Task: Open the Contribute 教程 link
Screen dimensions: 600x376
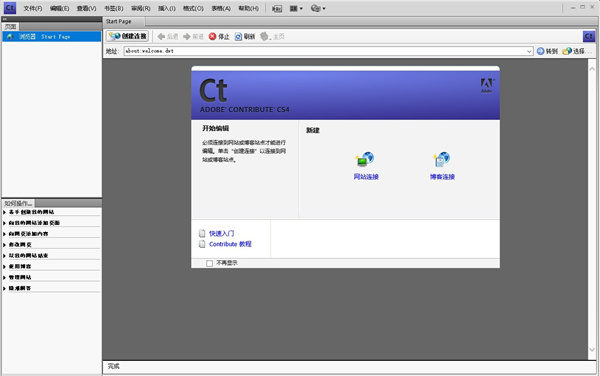Action: 230,244
